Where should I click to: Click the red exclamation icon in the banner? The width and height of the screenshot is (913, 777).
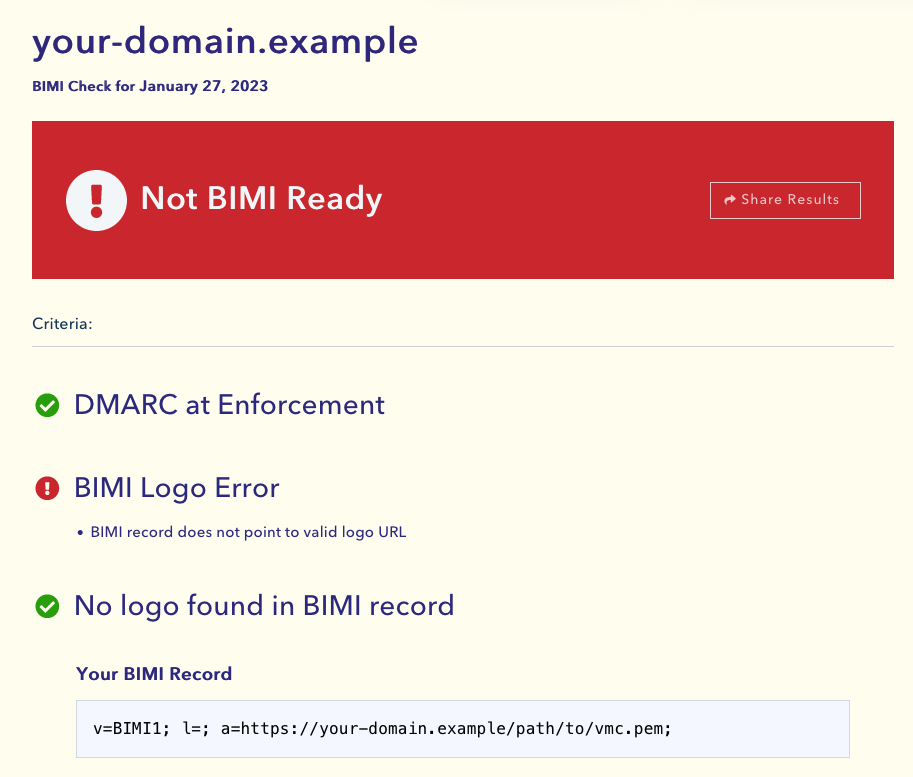tap(95, 200)
